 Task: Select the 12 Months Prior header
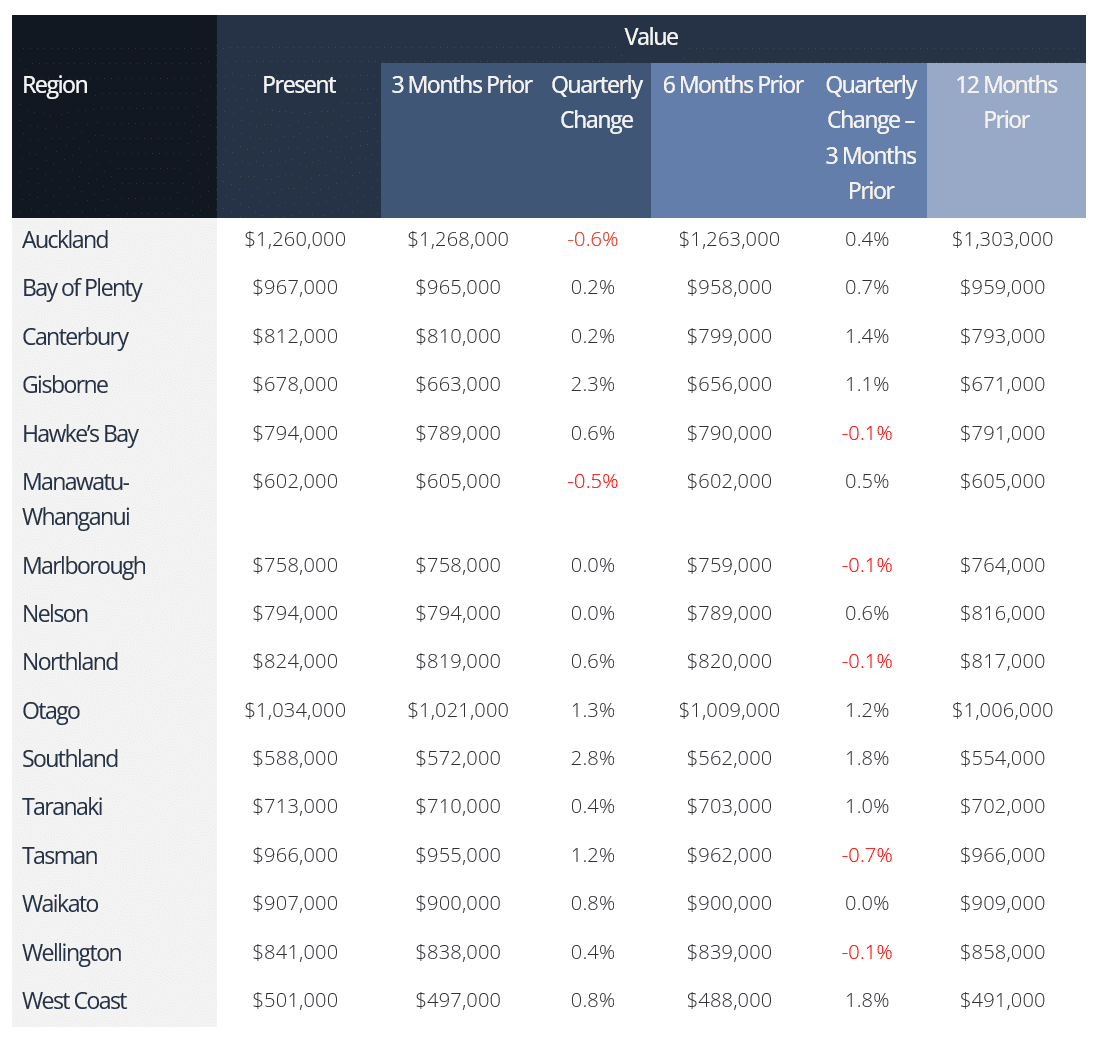tap(1005, 102)
